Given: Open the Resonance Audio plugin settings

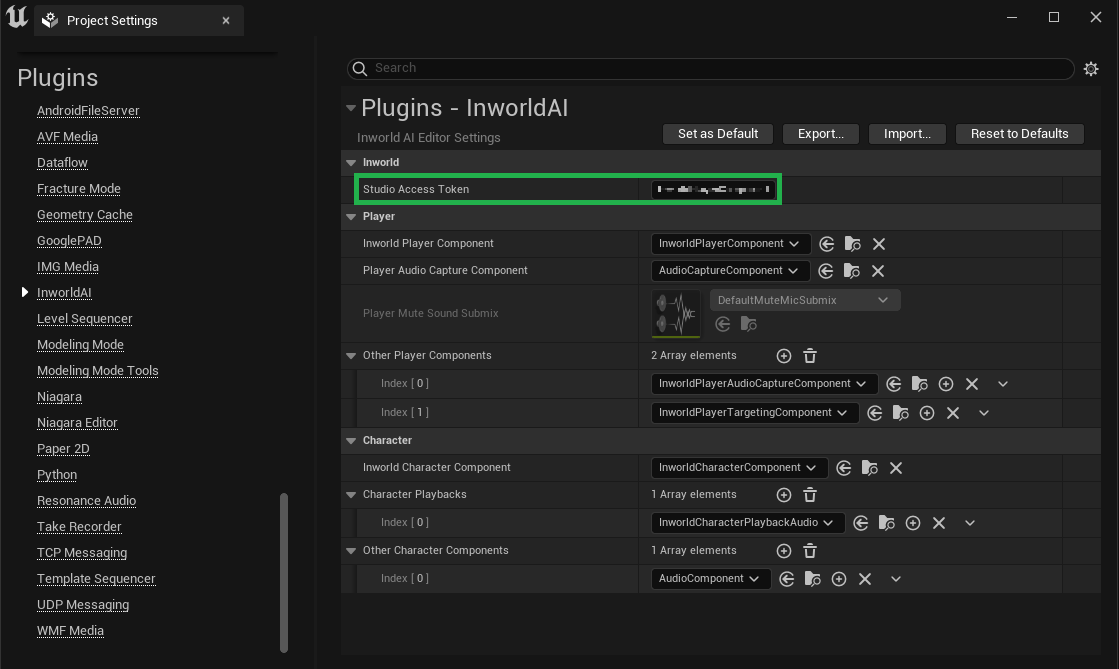Looking at the screenshot, I should tap(86, 501).
